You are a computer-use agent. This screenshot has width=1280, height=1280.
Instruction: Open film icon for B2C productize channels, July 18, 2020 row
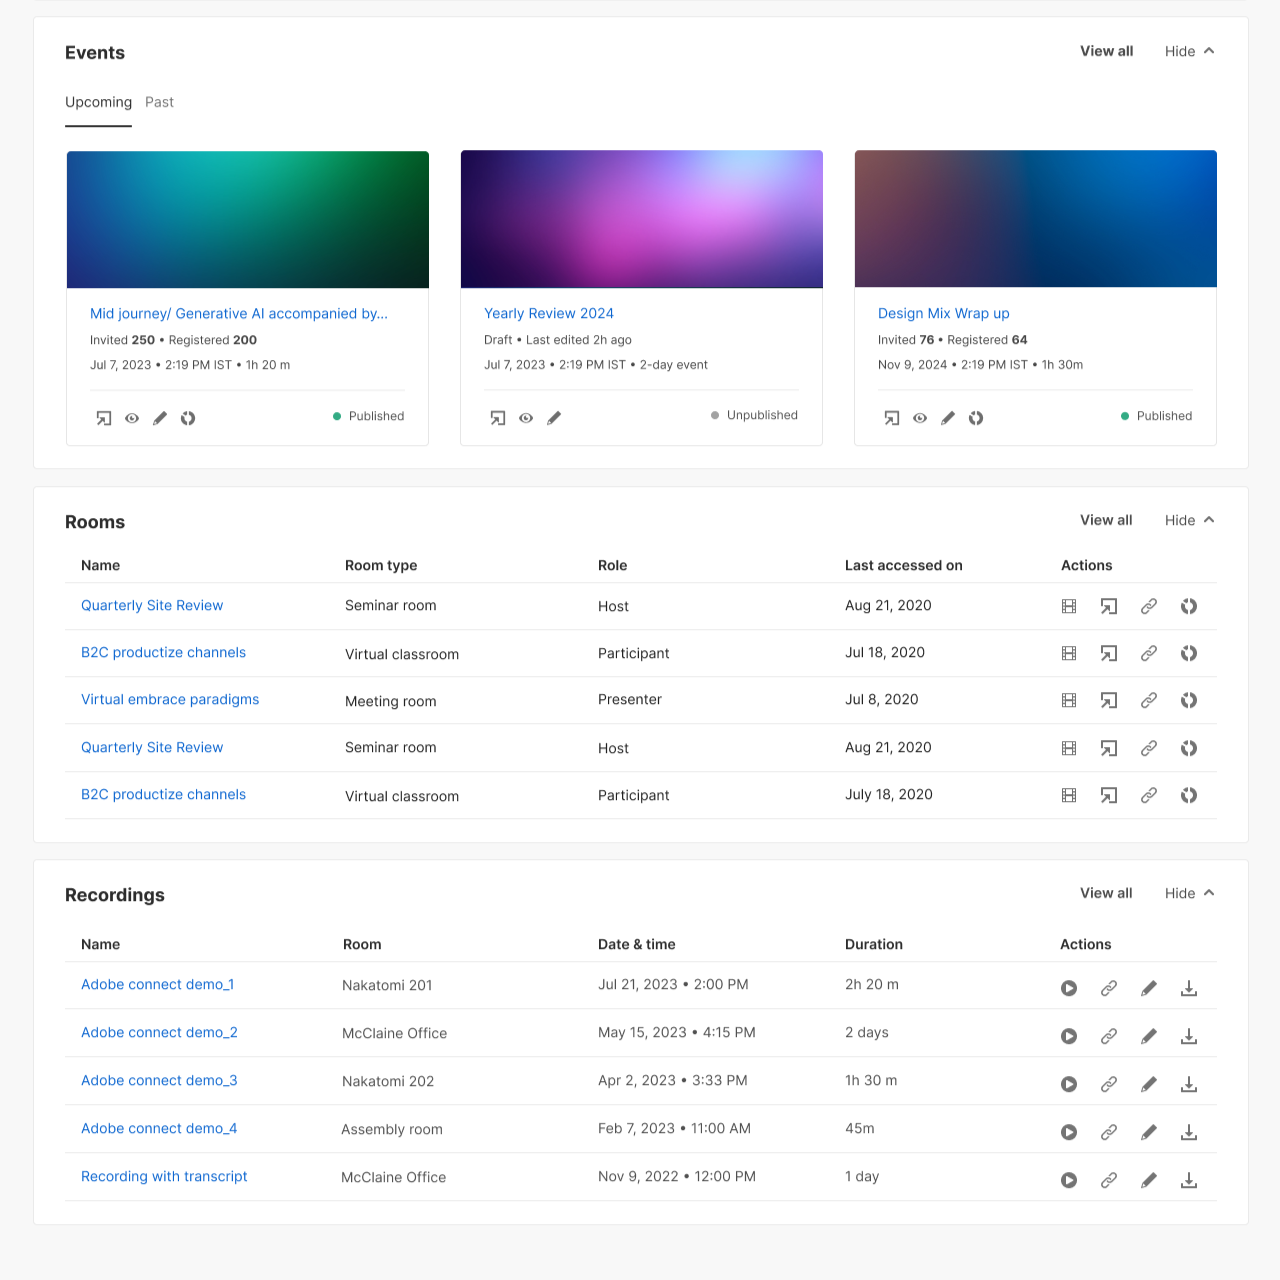pyautogui.click(x=1069, y=795)
